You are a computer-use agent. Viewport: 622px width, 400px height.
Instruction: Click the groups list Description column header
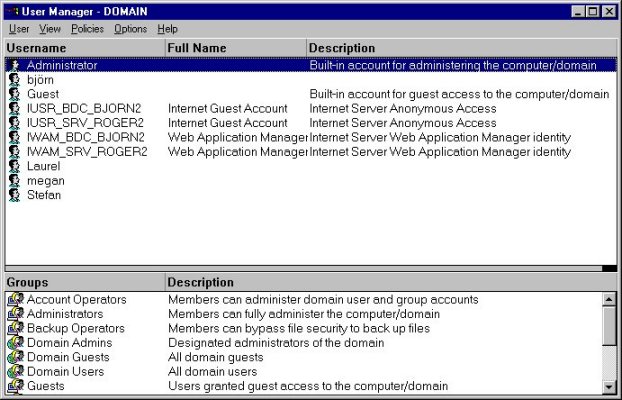click(392, 282)
